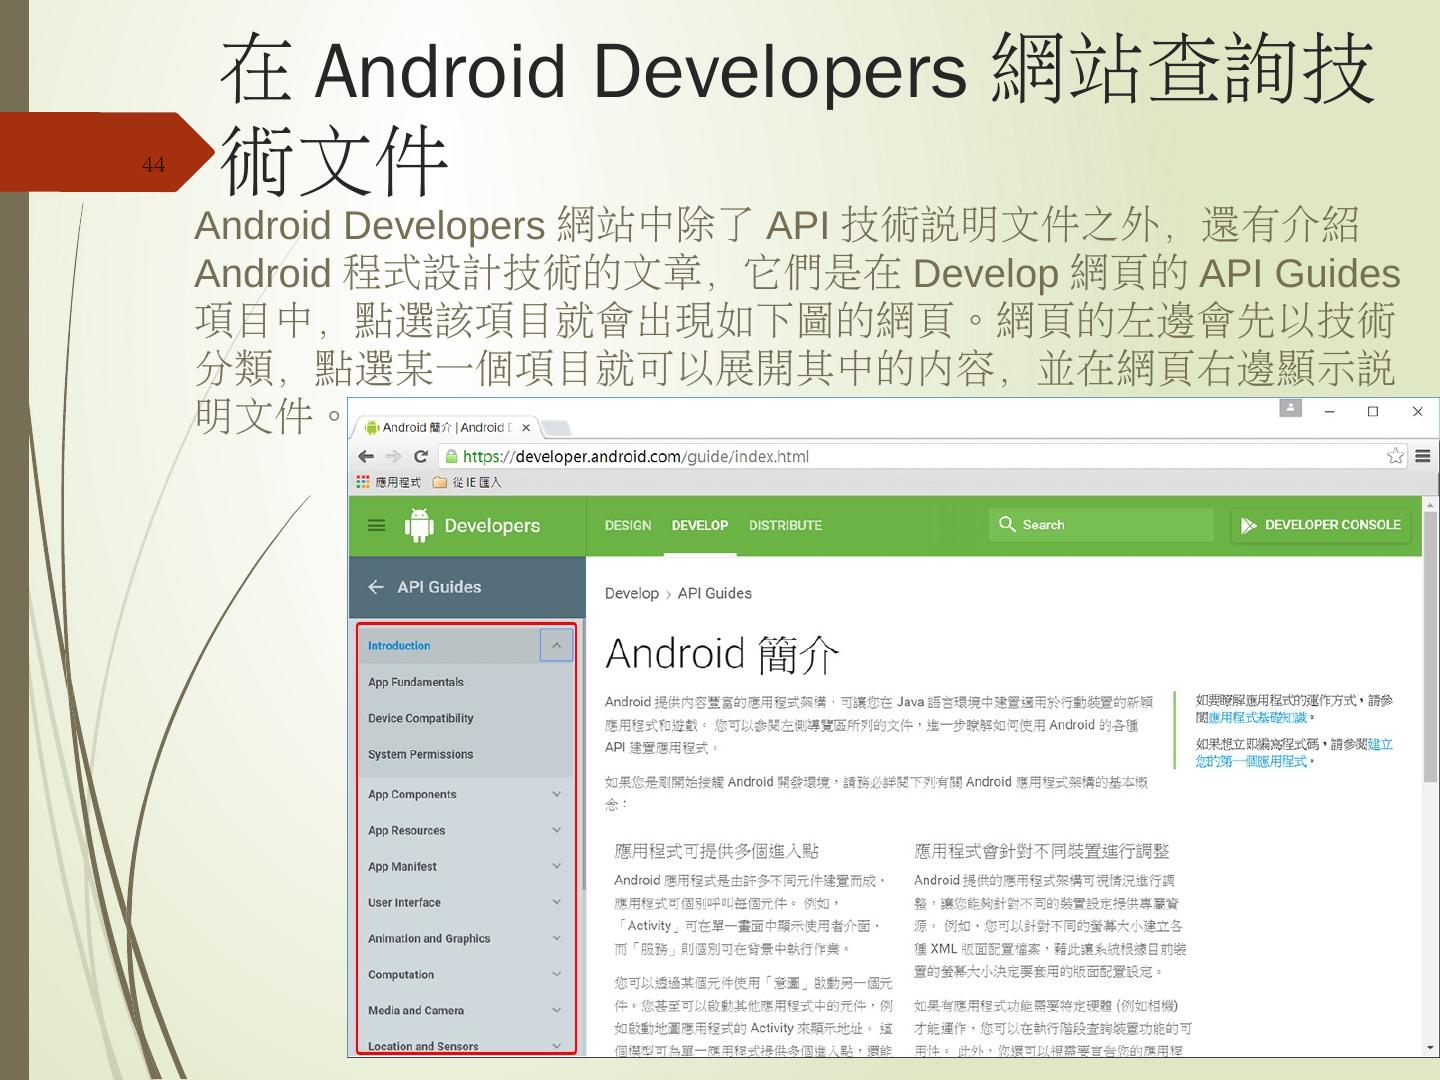Open the hamburger navigation menu
The image size is (1440, 1080).
click(376, 525)
